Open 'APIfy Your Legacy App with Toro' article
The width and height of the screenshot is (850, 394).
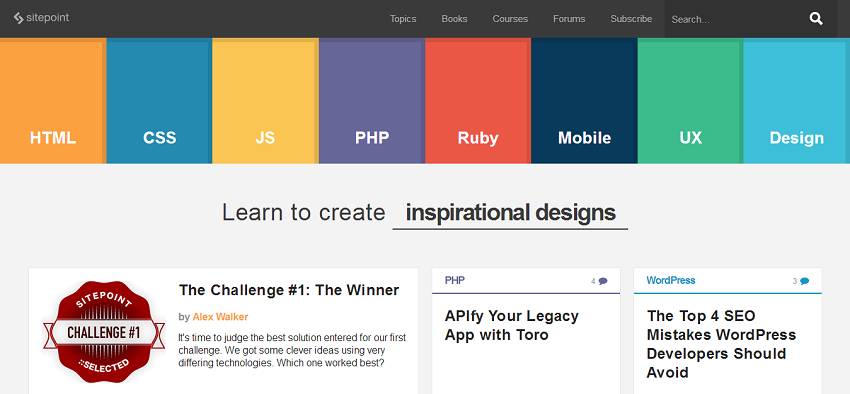pos(511,325)
